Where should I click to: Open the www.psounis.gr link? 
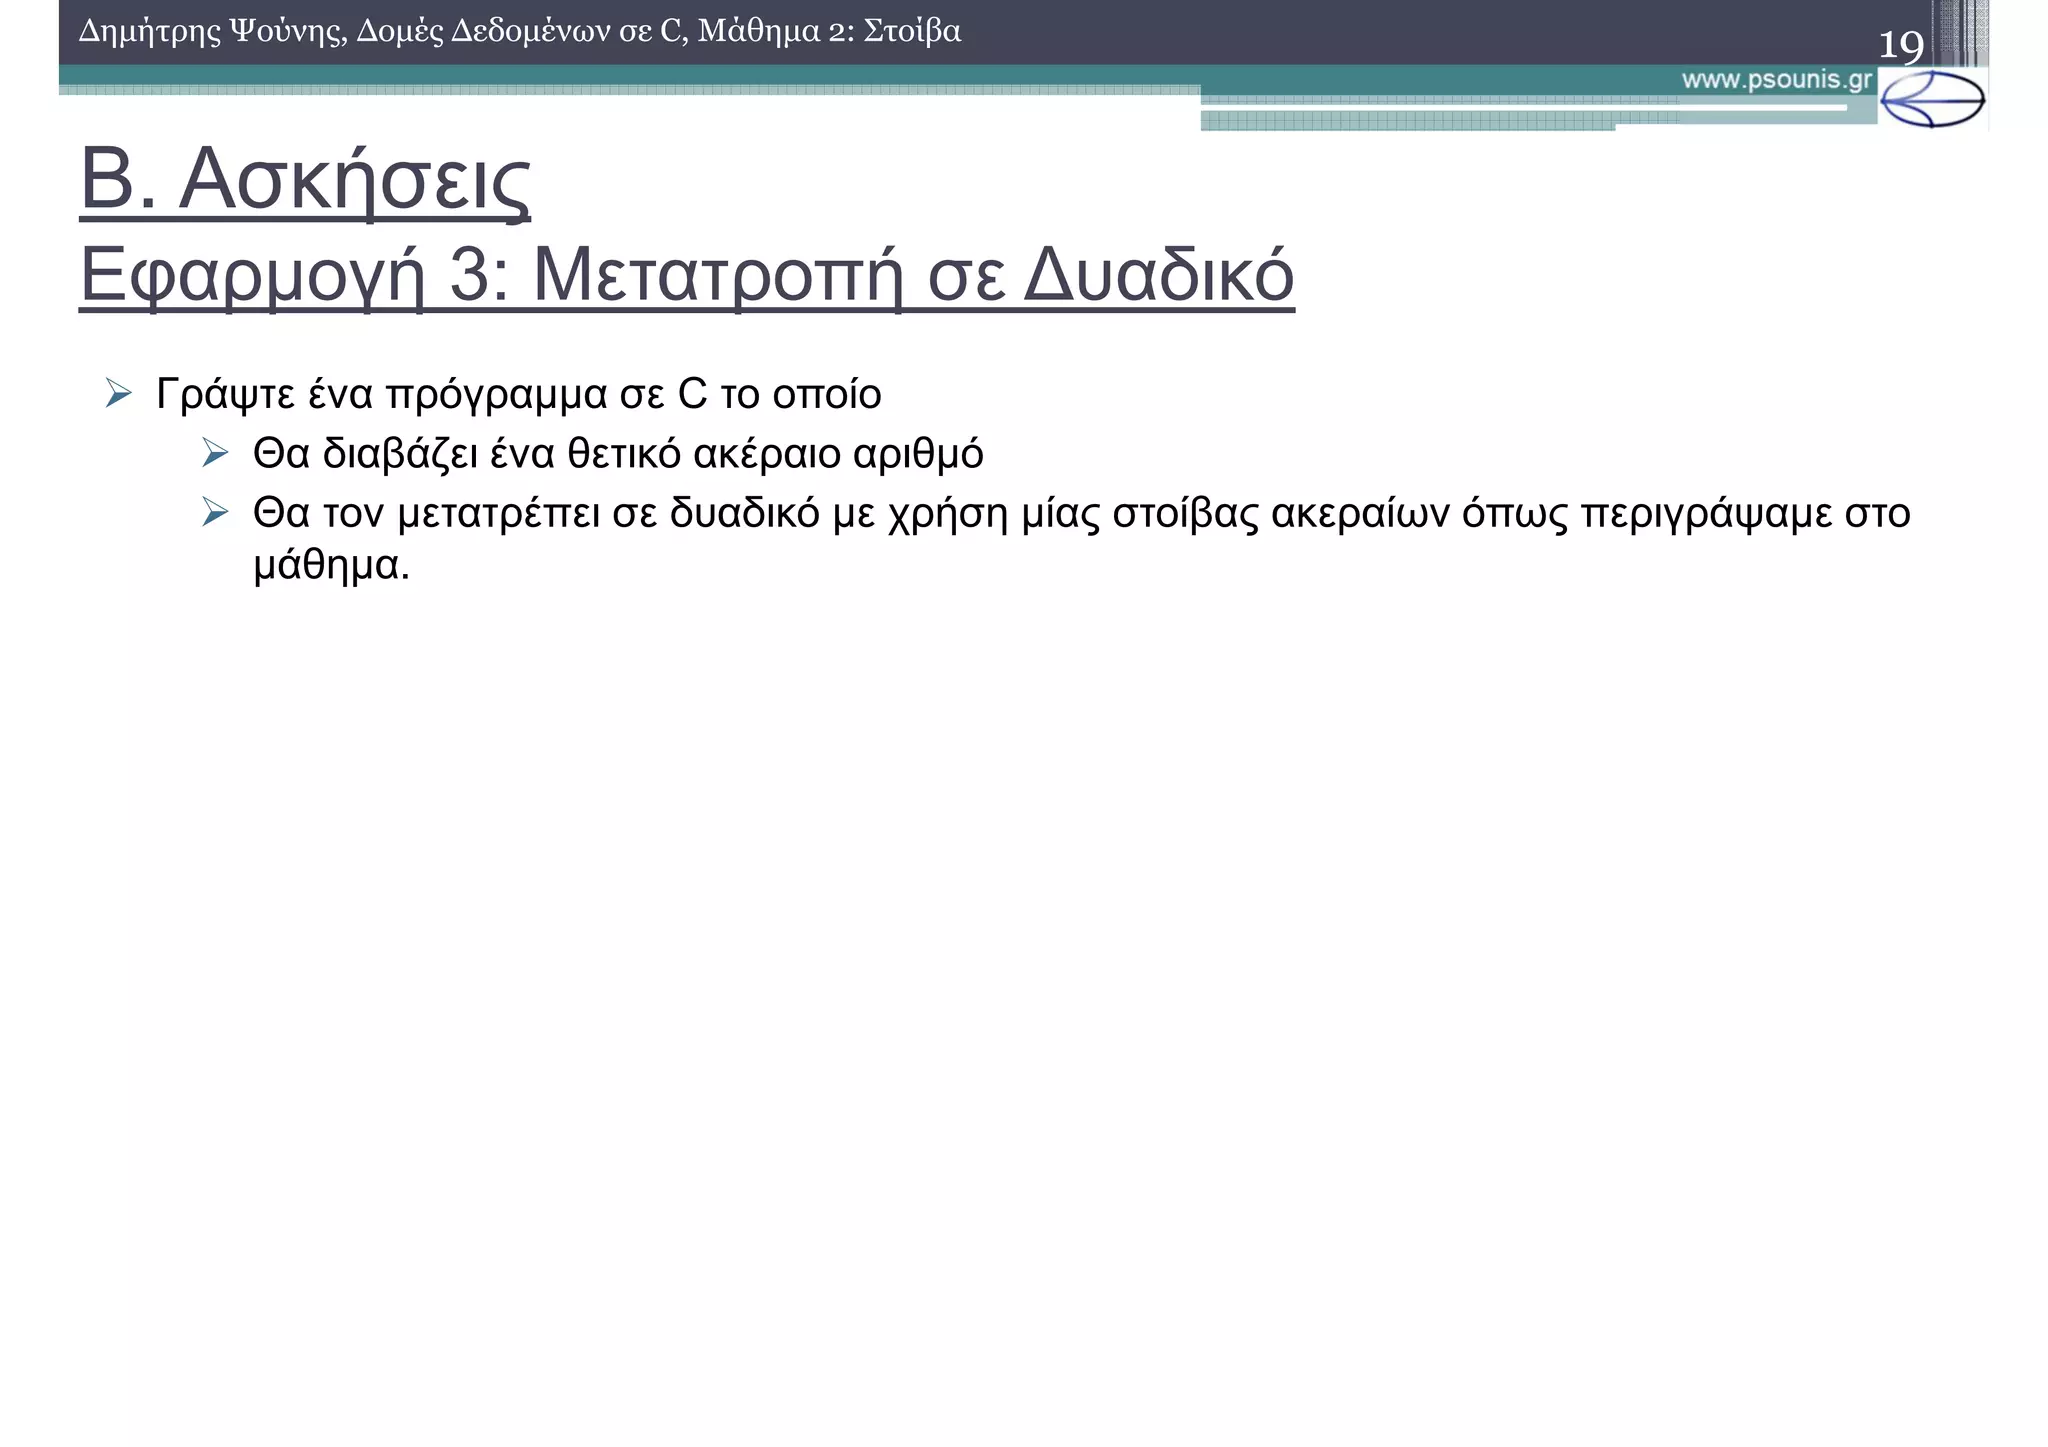coord(1777,81)
